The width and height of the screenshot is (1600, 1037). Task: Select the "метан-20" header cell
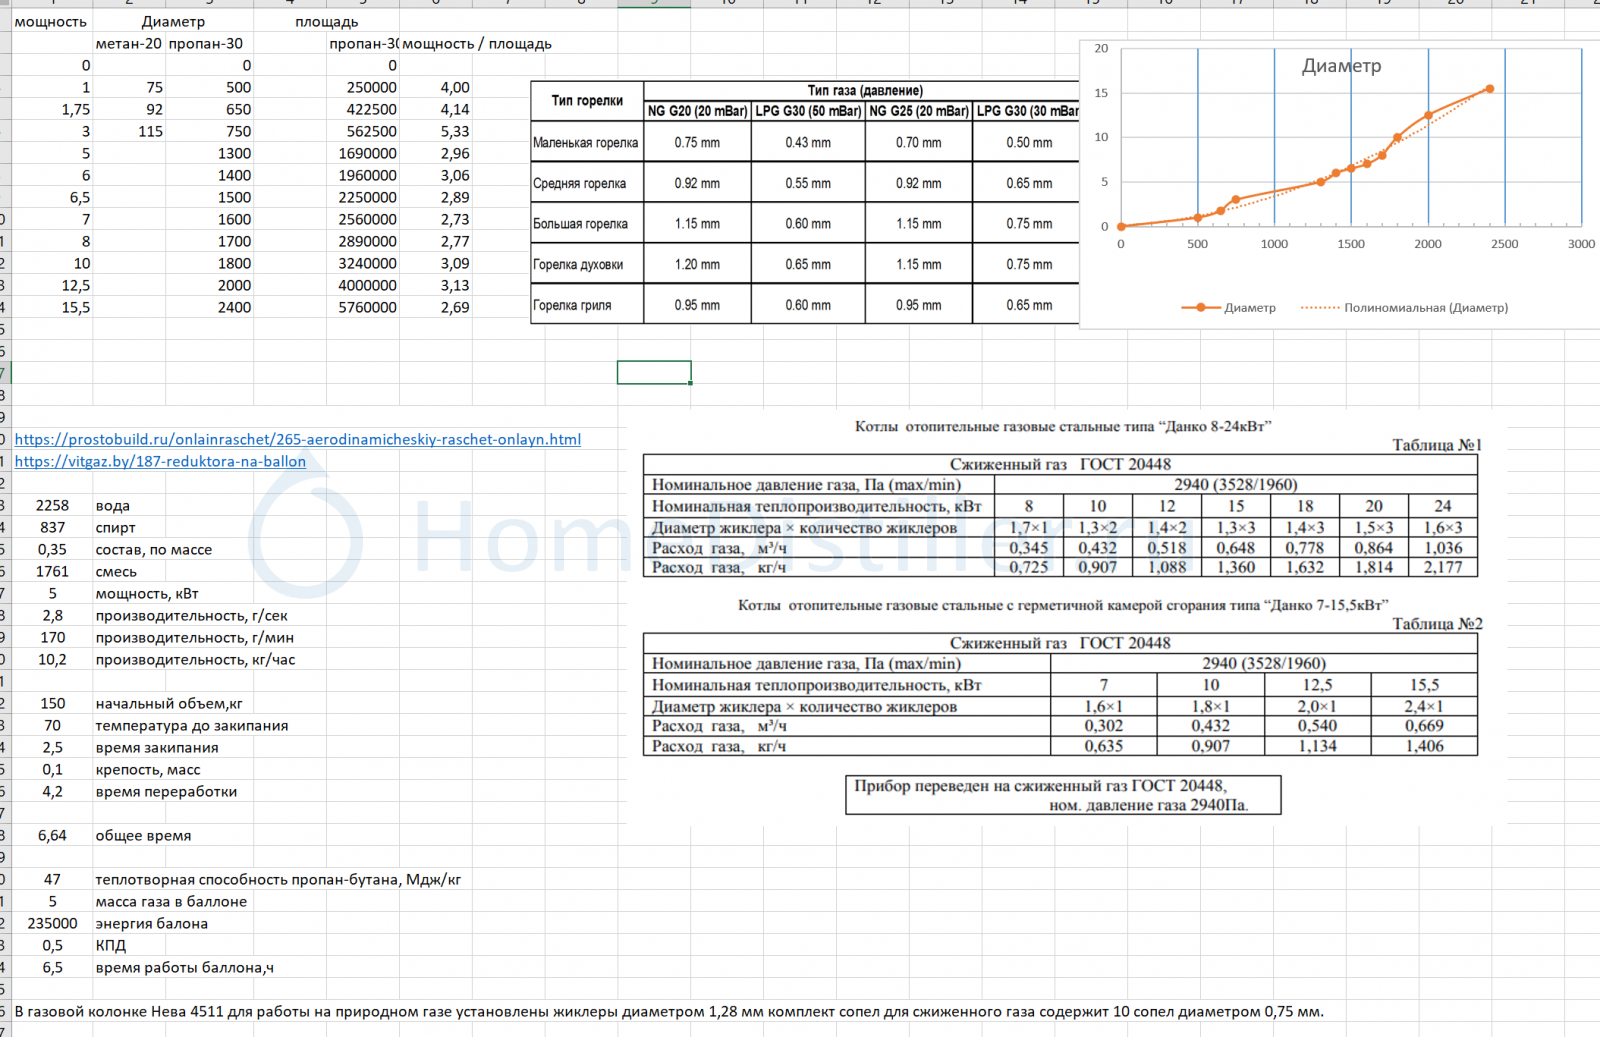129,44
